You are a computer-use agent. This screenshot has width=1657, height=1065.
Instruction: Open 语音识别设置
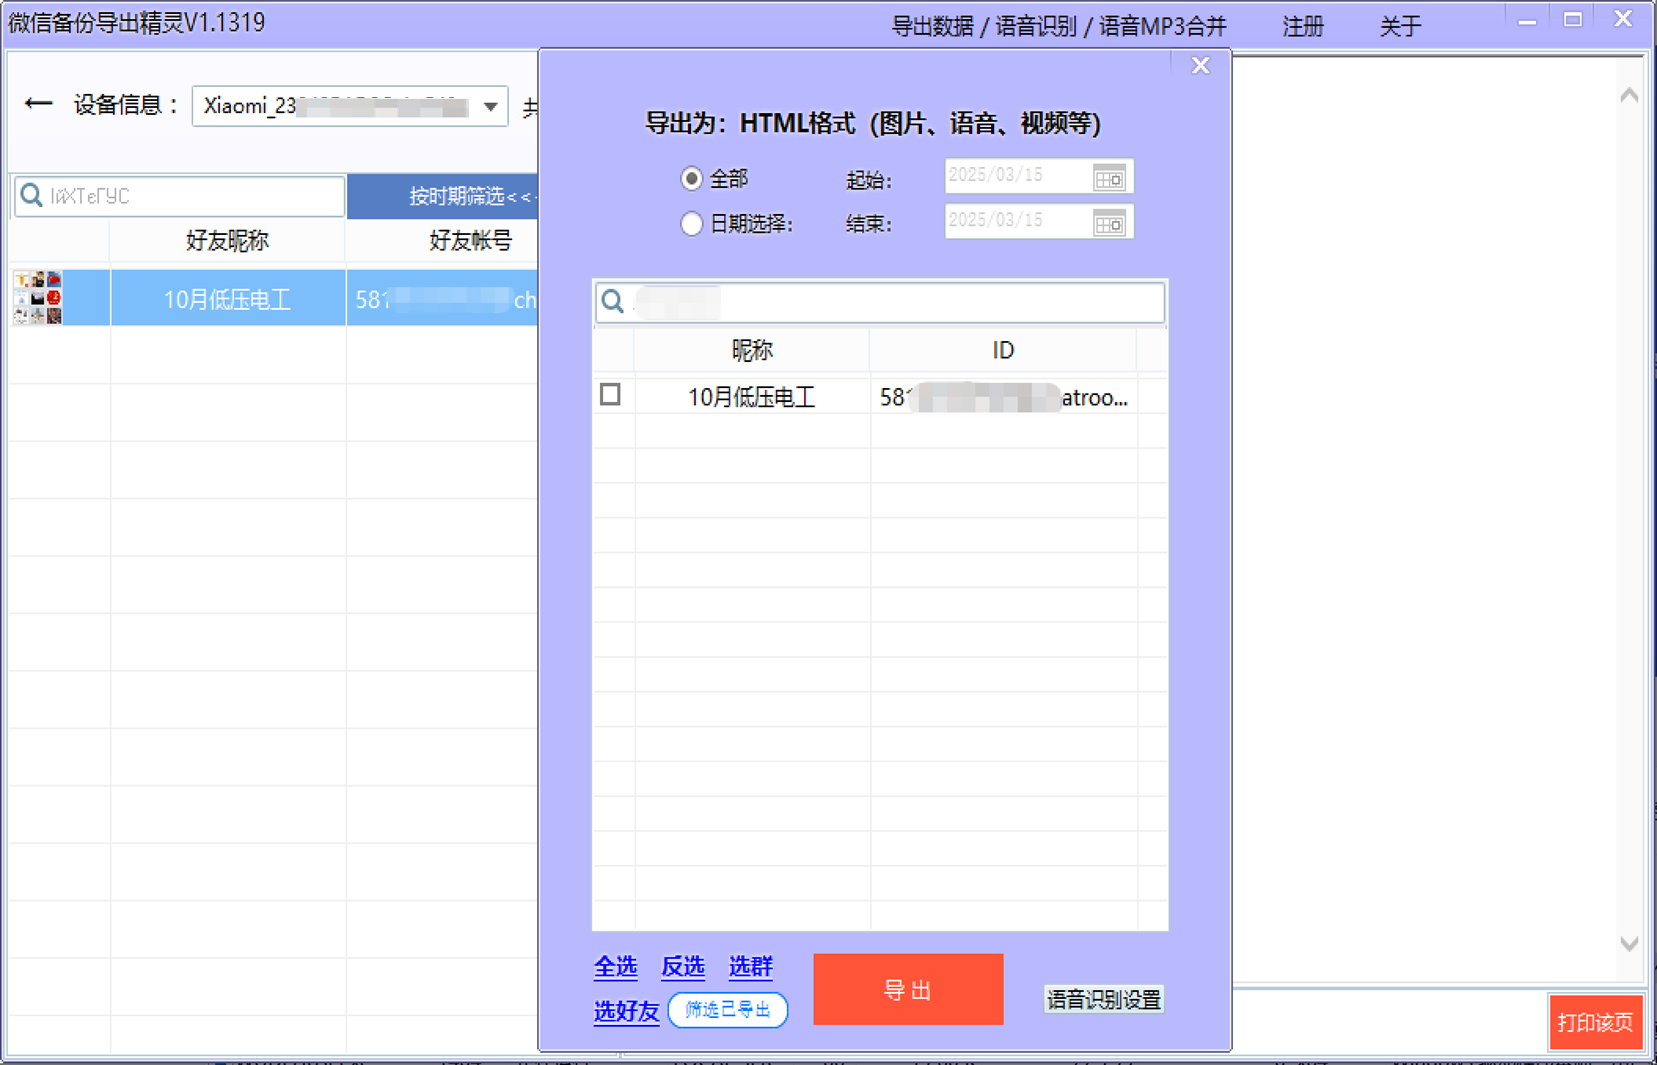(x=1104, y=999)
